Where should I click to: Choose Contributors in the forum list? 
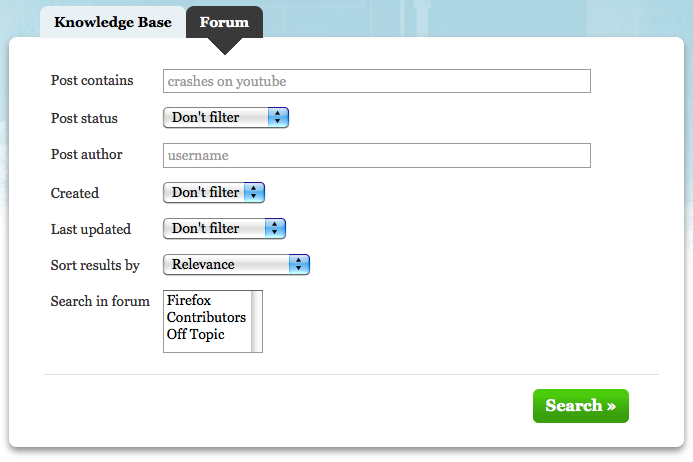[206, 317]
